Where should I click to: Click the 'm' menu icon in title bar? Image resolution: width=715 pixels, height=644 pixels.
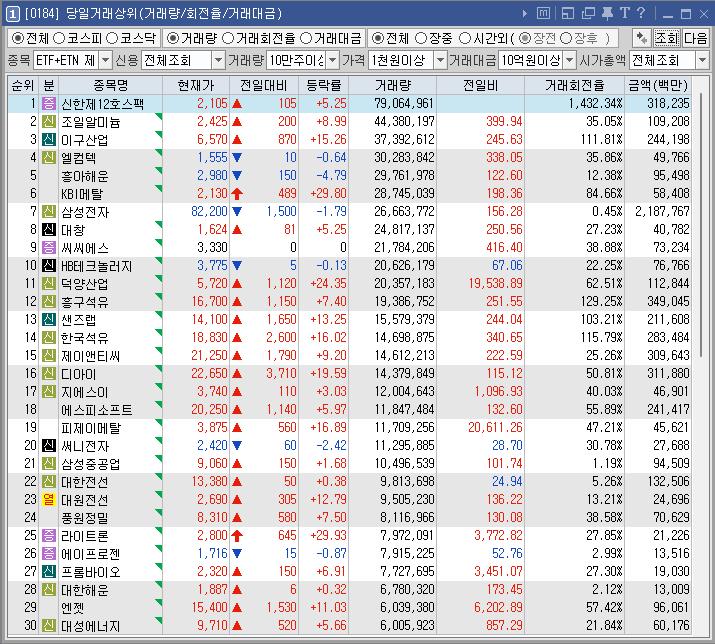point(543,13)
